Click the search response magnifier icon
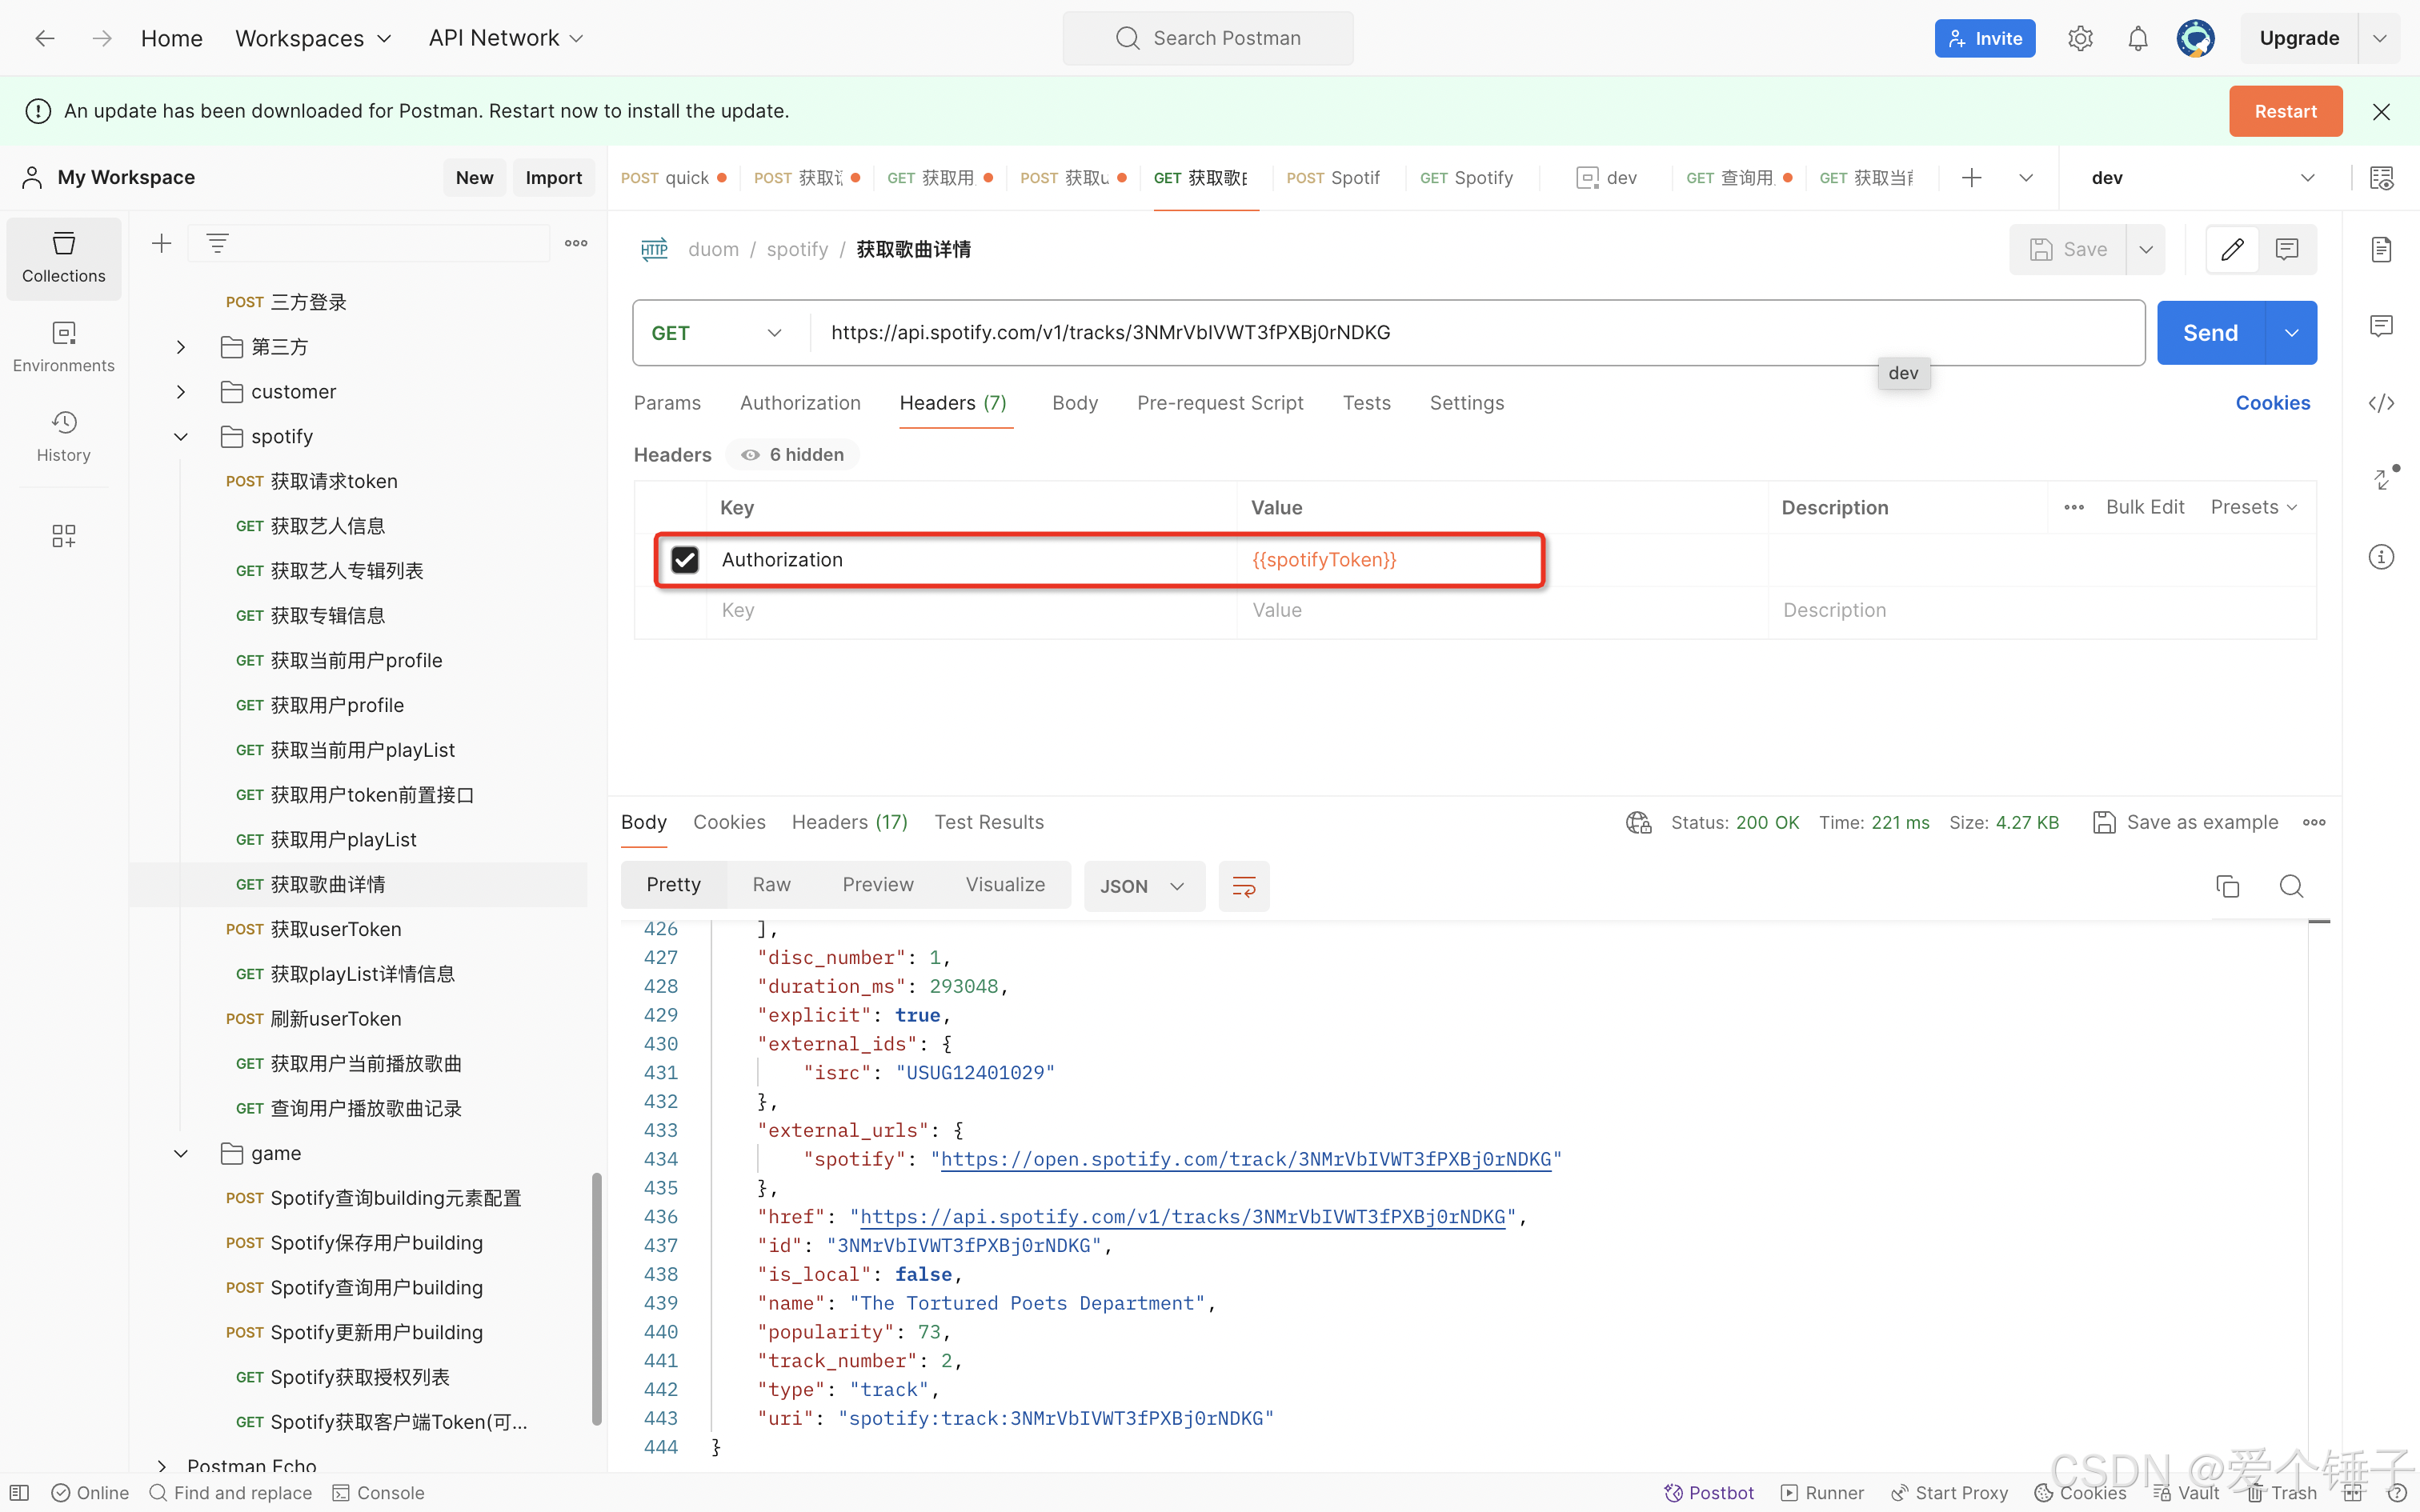The image size is (2420, 1512). 2291,886
